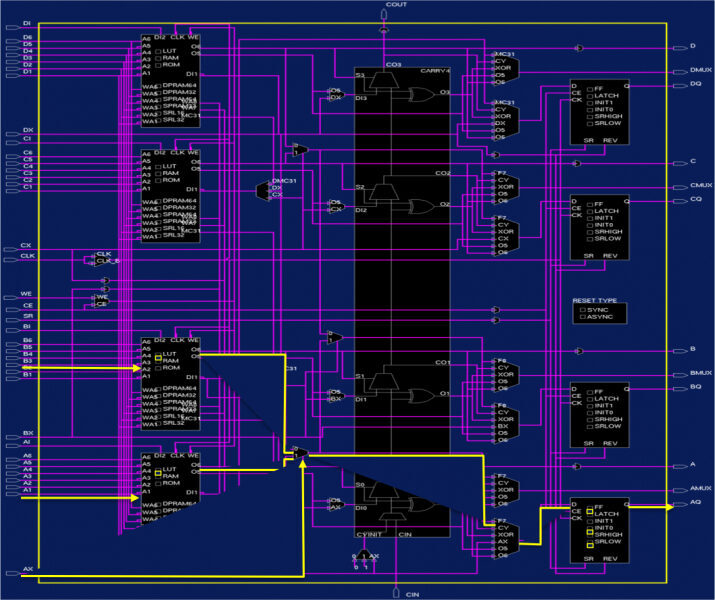
Task: Check LATCH in the DQ flip-flop
Action: coord(591,96)
